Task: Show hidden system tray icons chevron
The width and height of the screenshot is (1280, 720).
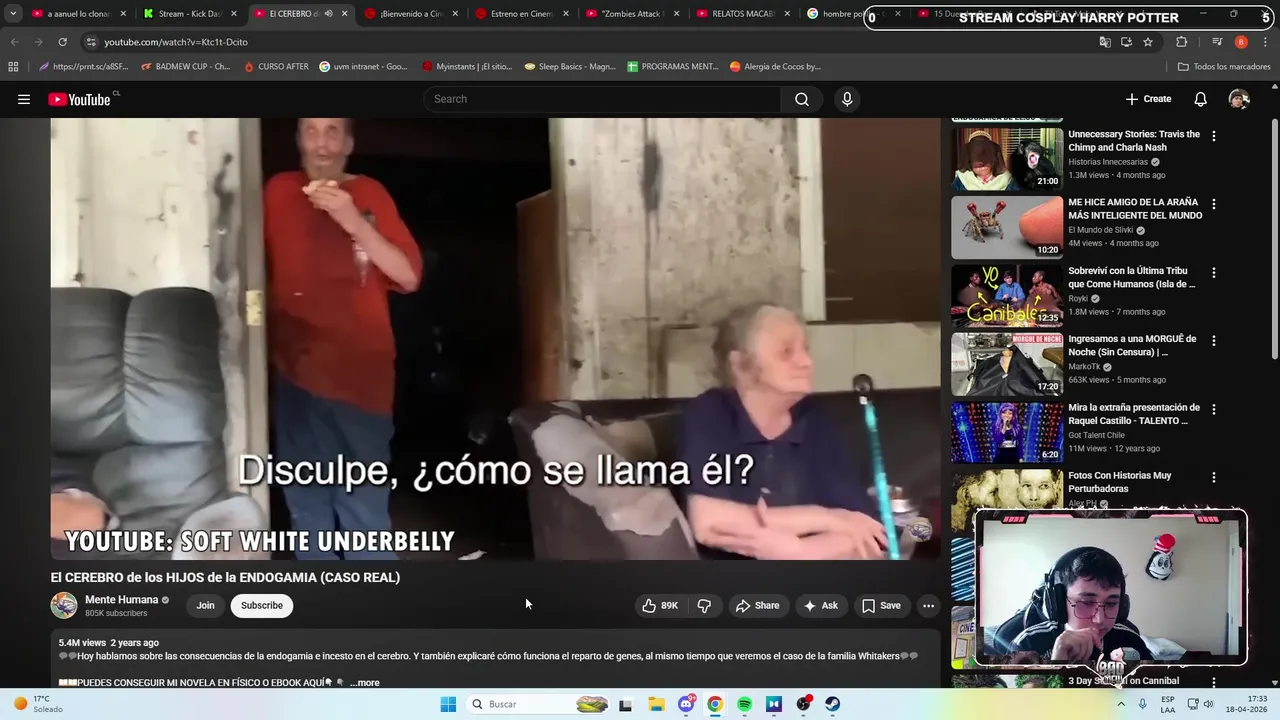Action: tap(1120, 704)
